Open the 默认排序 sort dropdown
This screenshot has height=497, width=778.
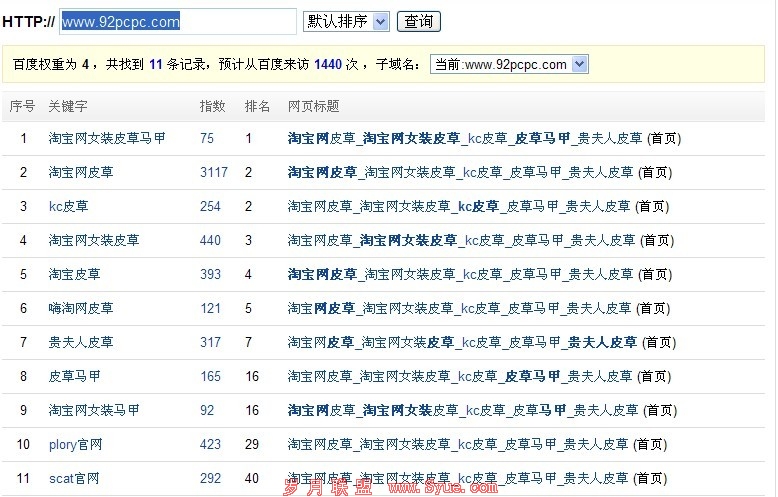click(345, 21)
